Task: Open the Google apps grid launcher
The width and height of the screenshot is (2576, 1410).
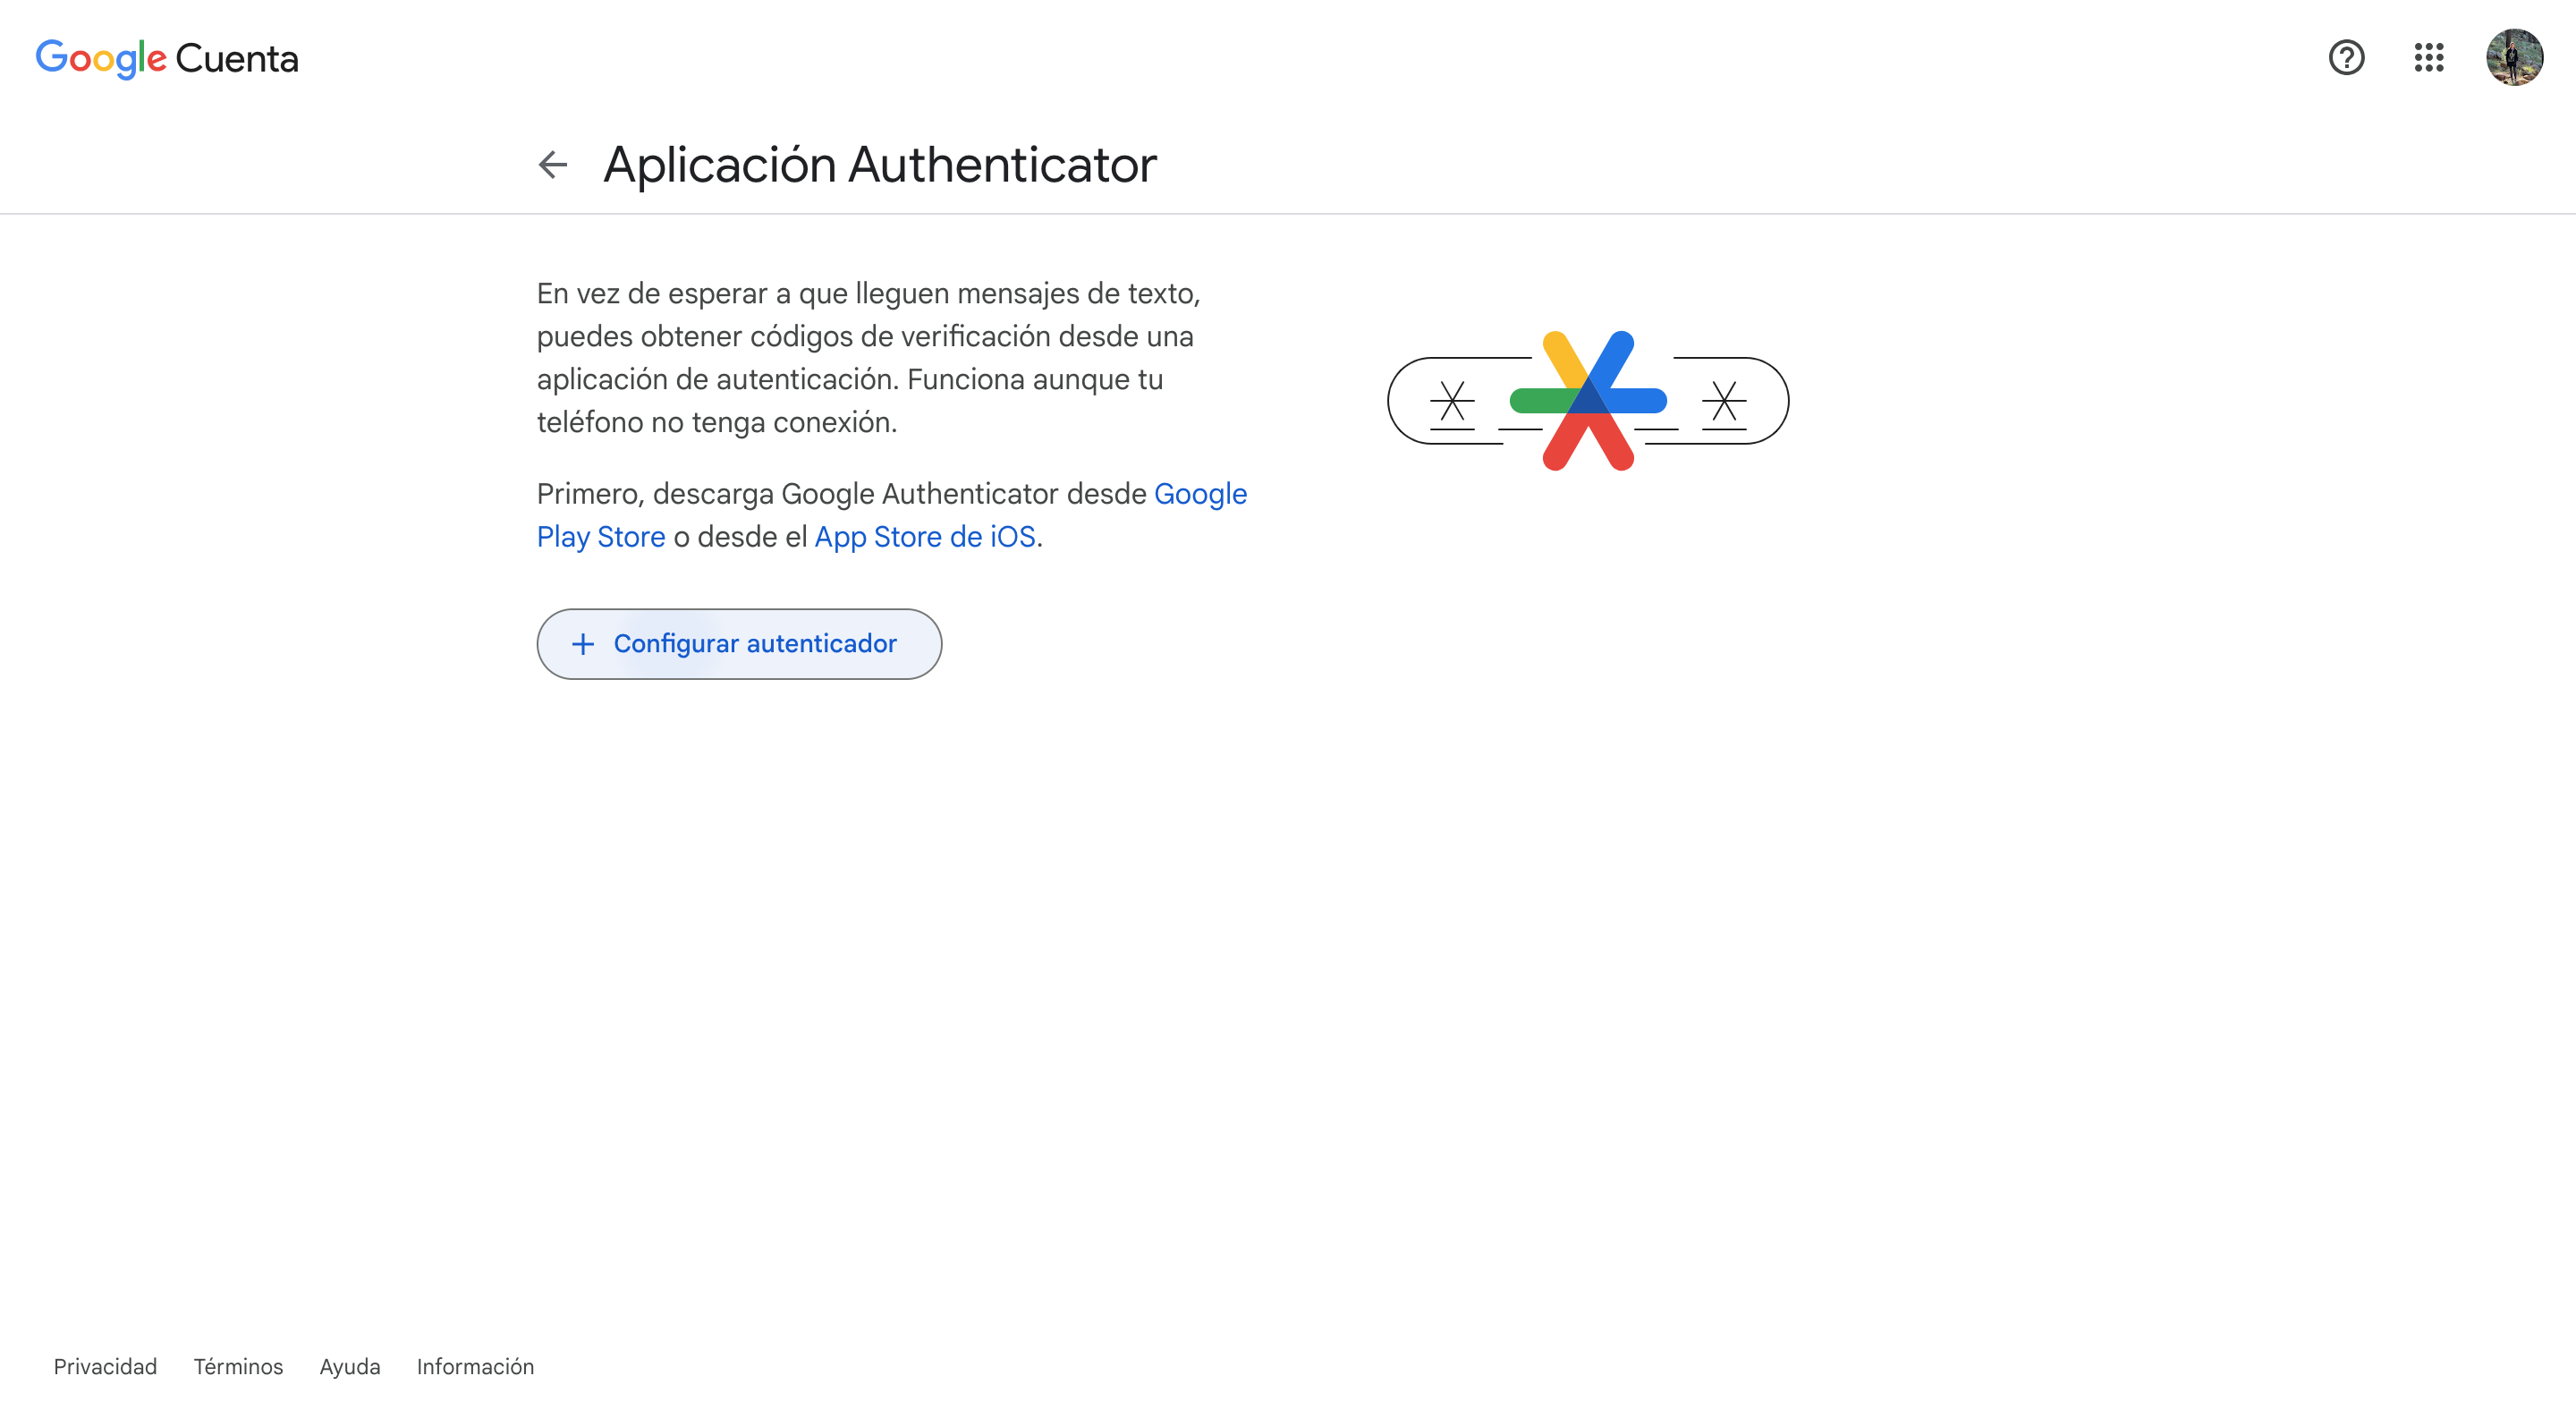Action: point(2429,58)
